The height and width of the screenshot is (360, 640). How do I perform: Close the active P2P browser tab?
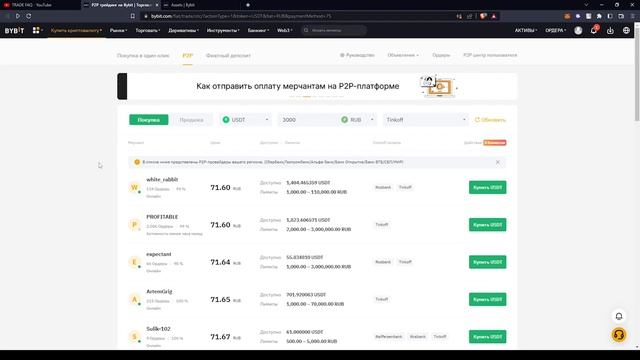pos(157,5)
